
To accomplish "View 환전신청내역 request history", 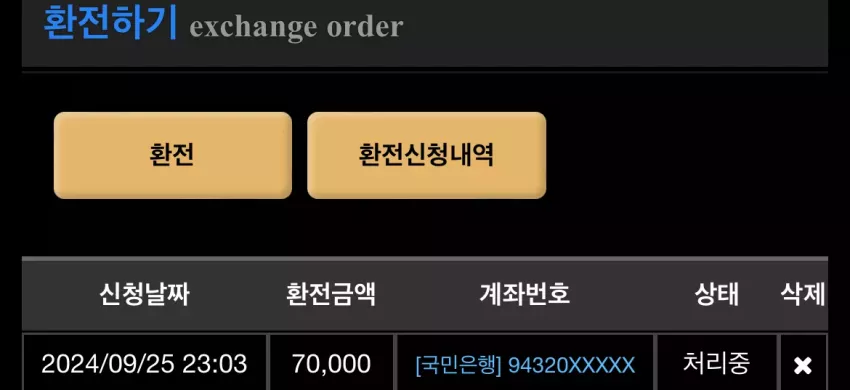I will click(427, 155).
